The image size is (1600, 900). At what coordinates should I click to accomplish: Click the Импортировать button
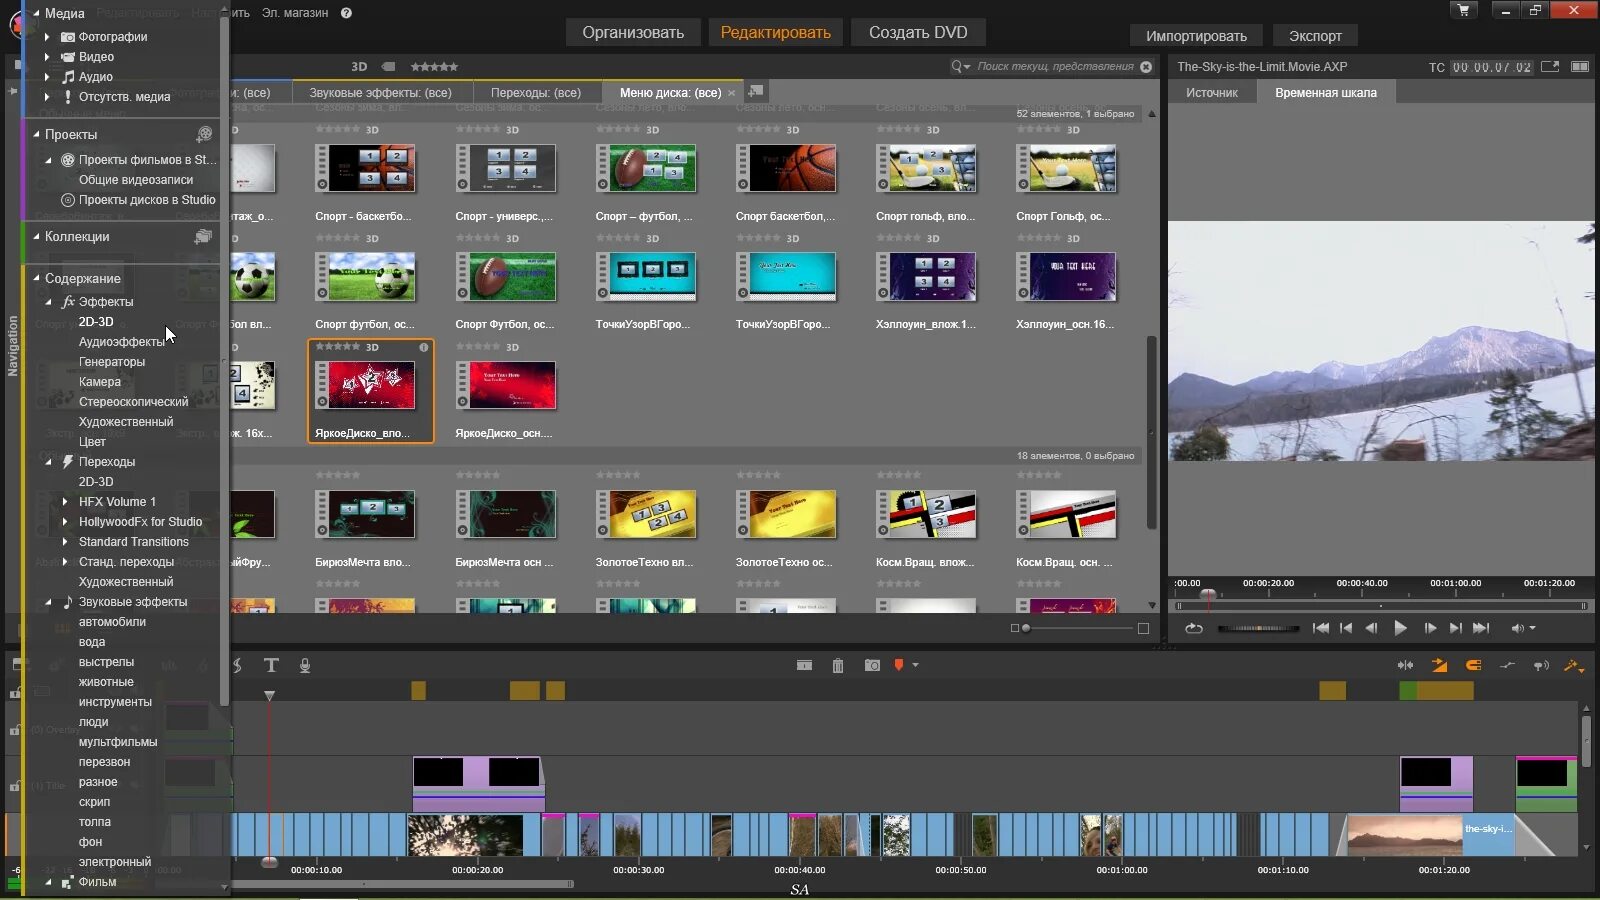point(1196,36)
